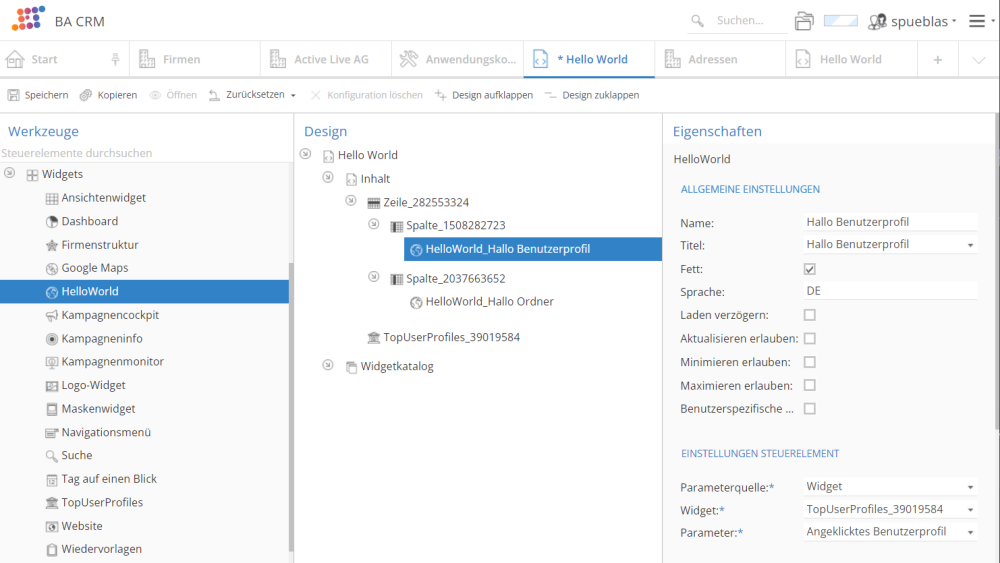Screen dimensions: 1000x563
Task: Switch to the Firmen tab
Action: pyautogui.click(x=181, y=59)
